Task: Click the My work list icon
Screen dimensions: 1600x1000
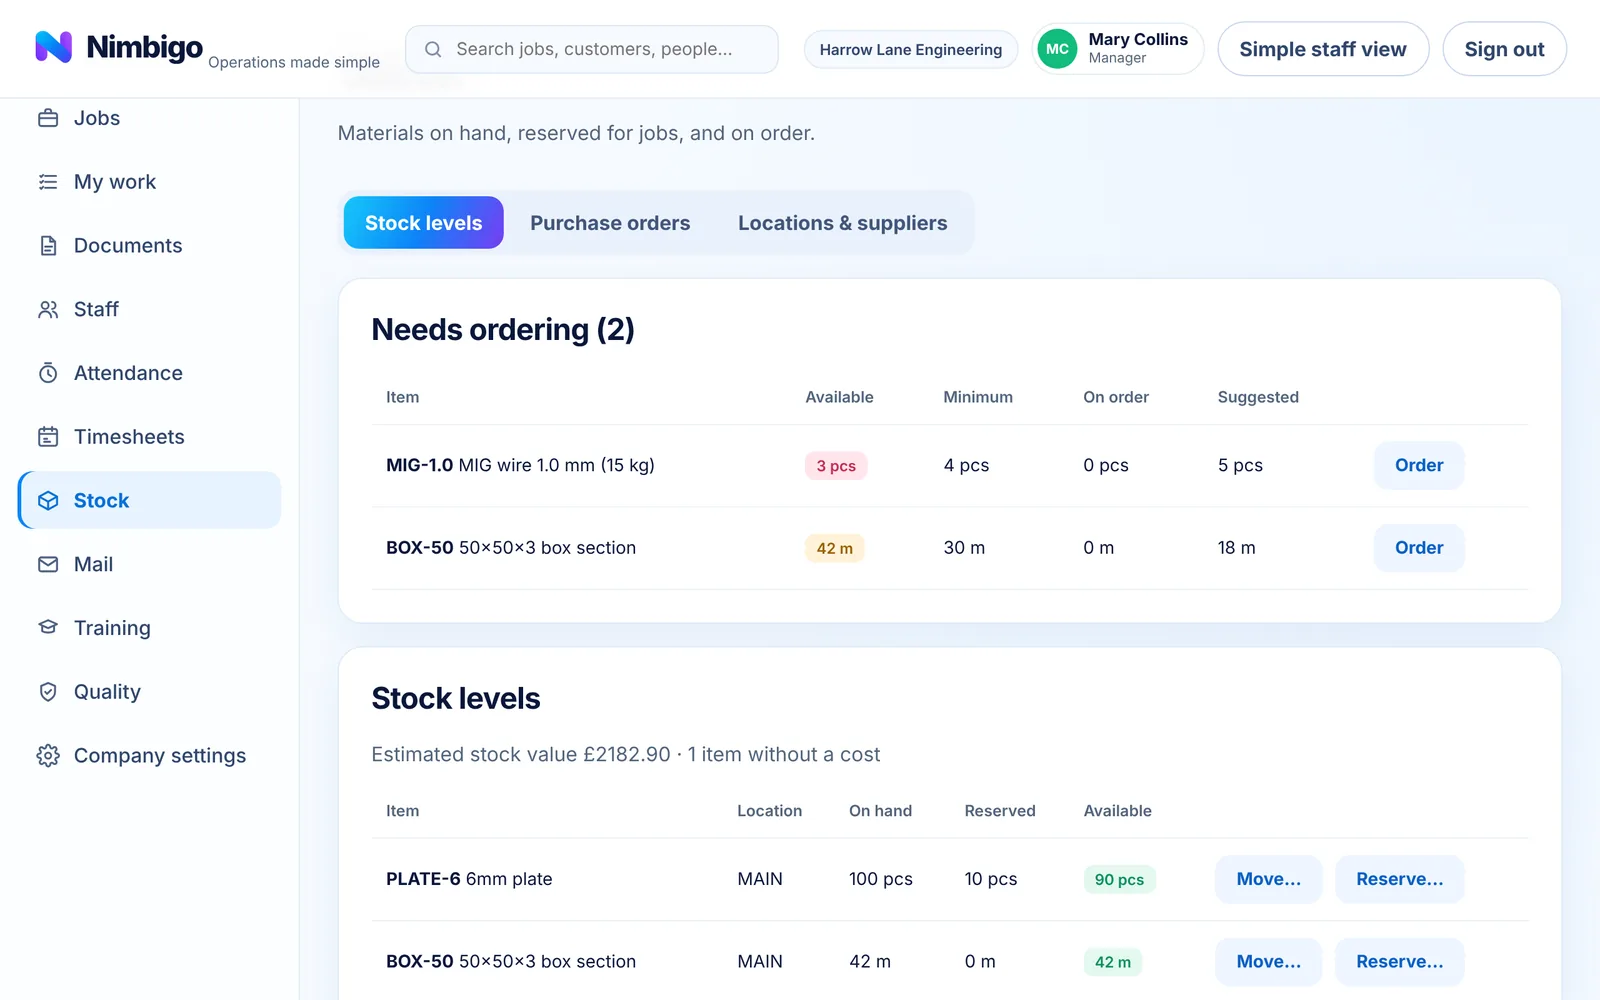Action: [48, 182]
